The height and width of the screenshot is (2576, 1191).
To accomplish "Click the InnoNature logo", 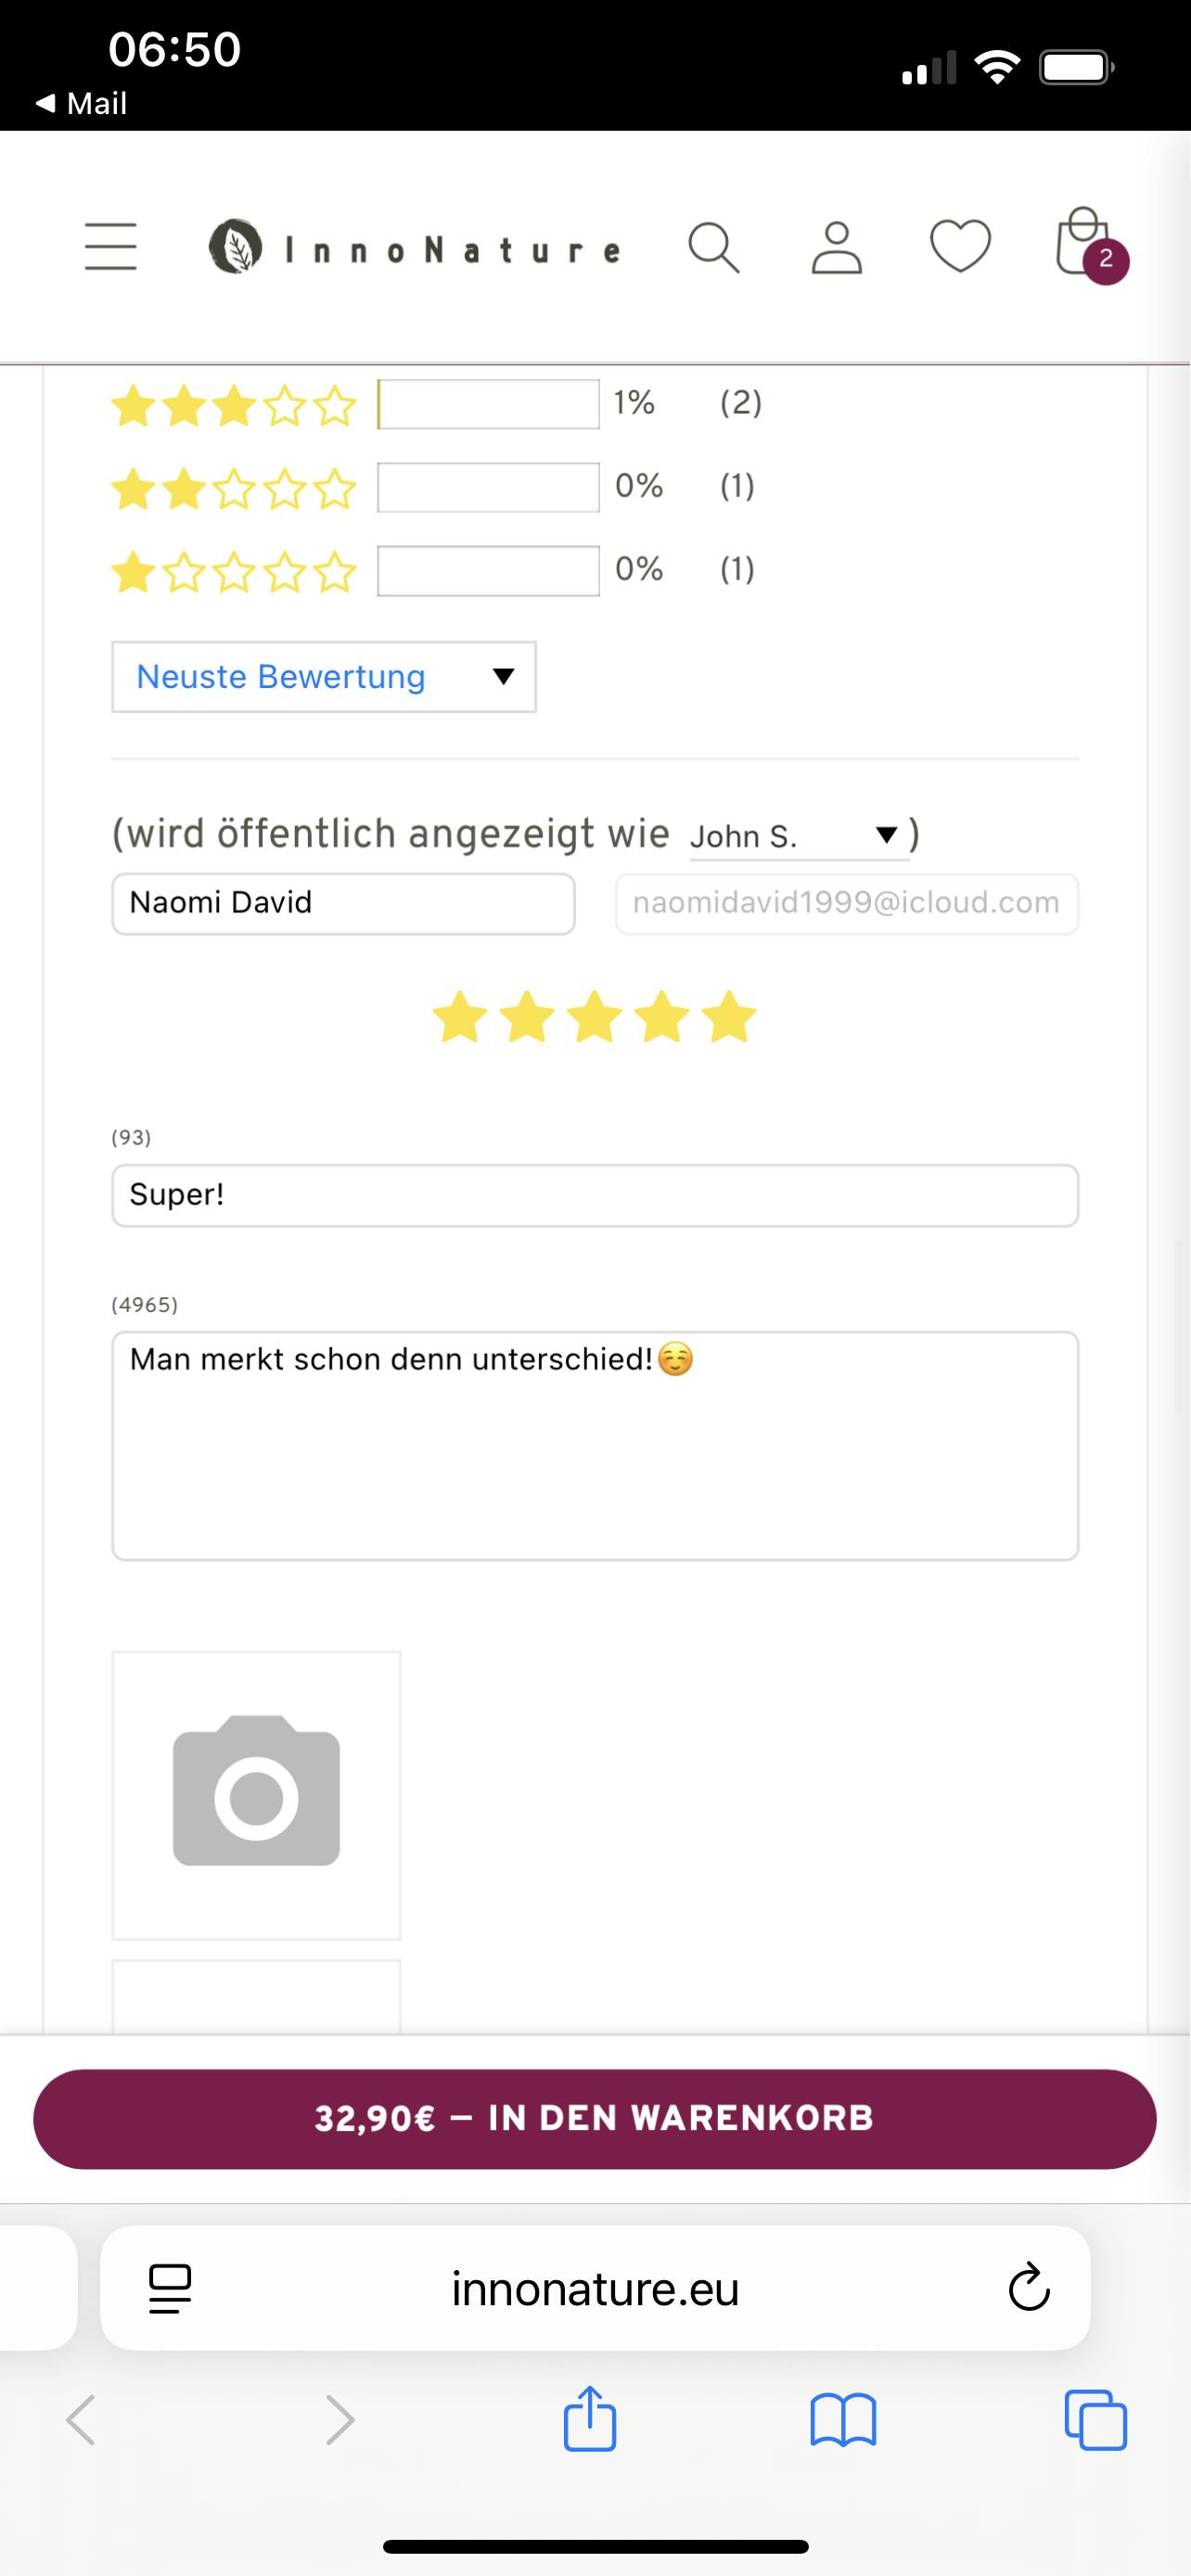I will tap(416, 248).
